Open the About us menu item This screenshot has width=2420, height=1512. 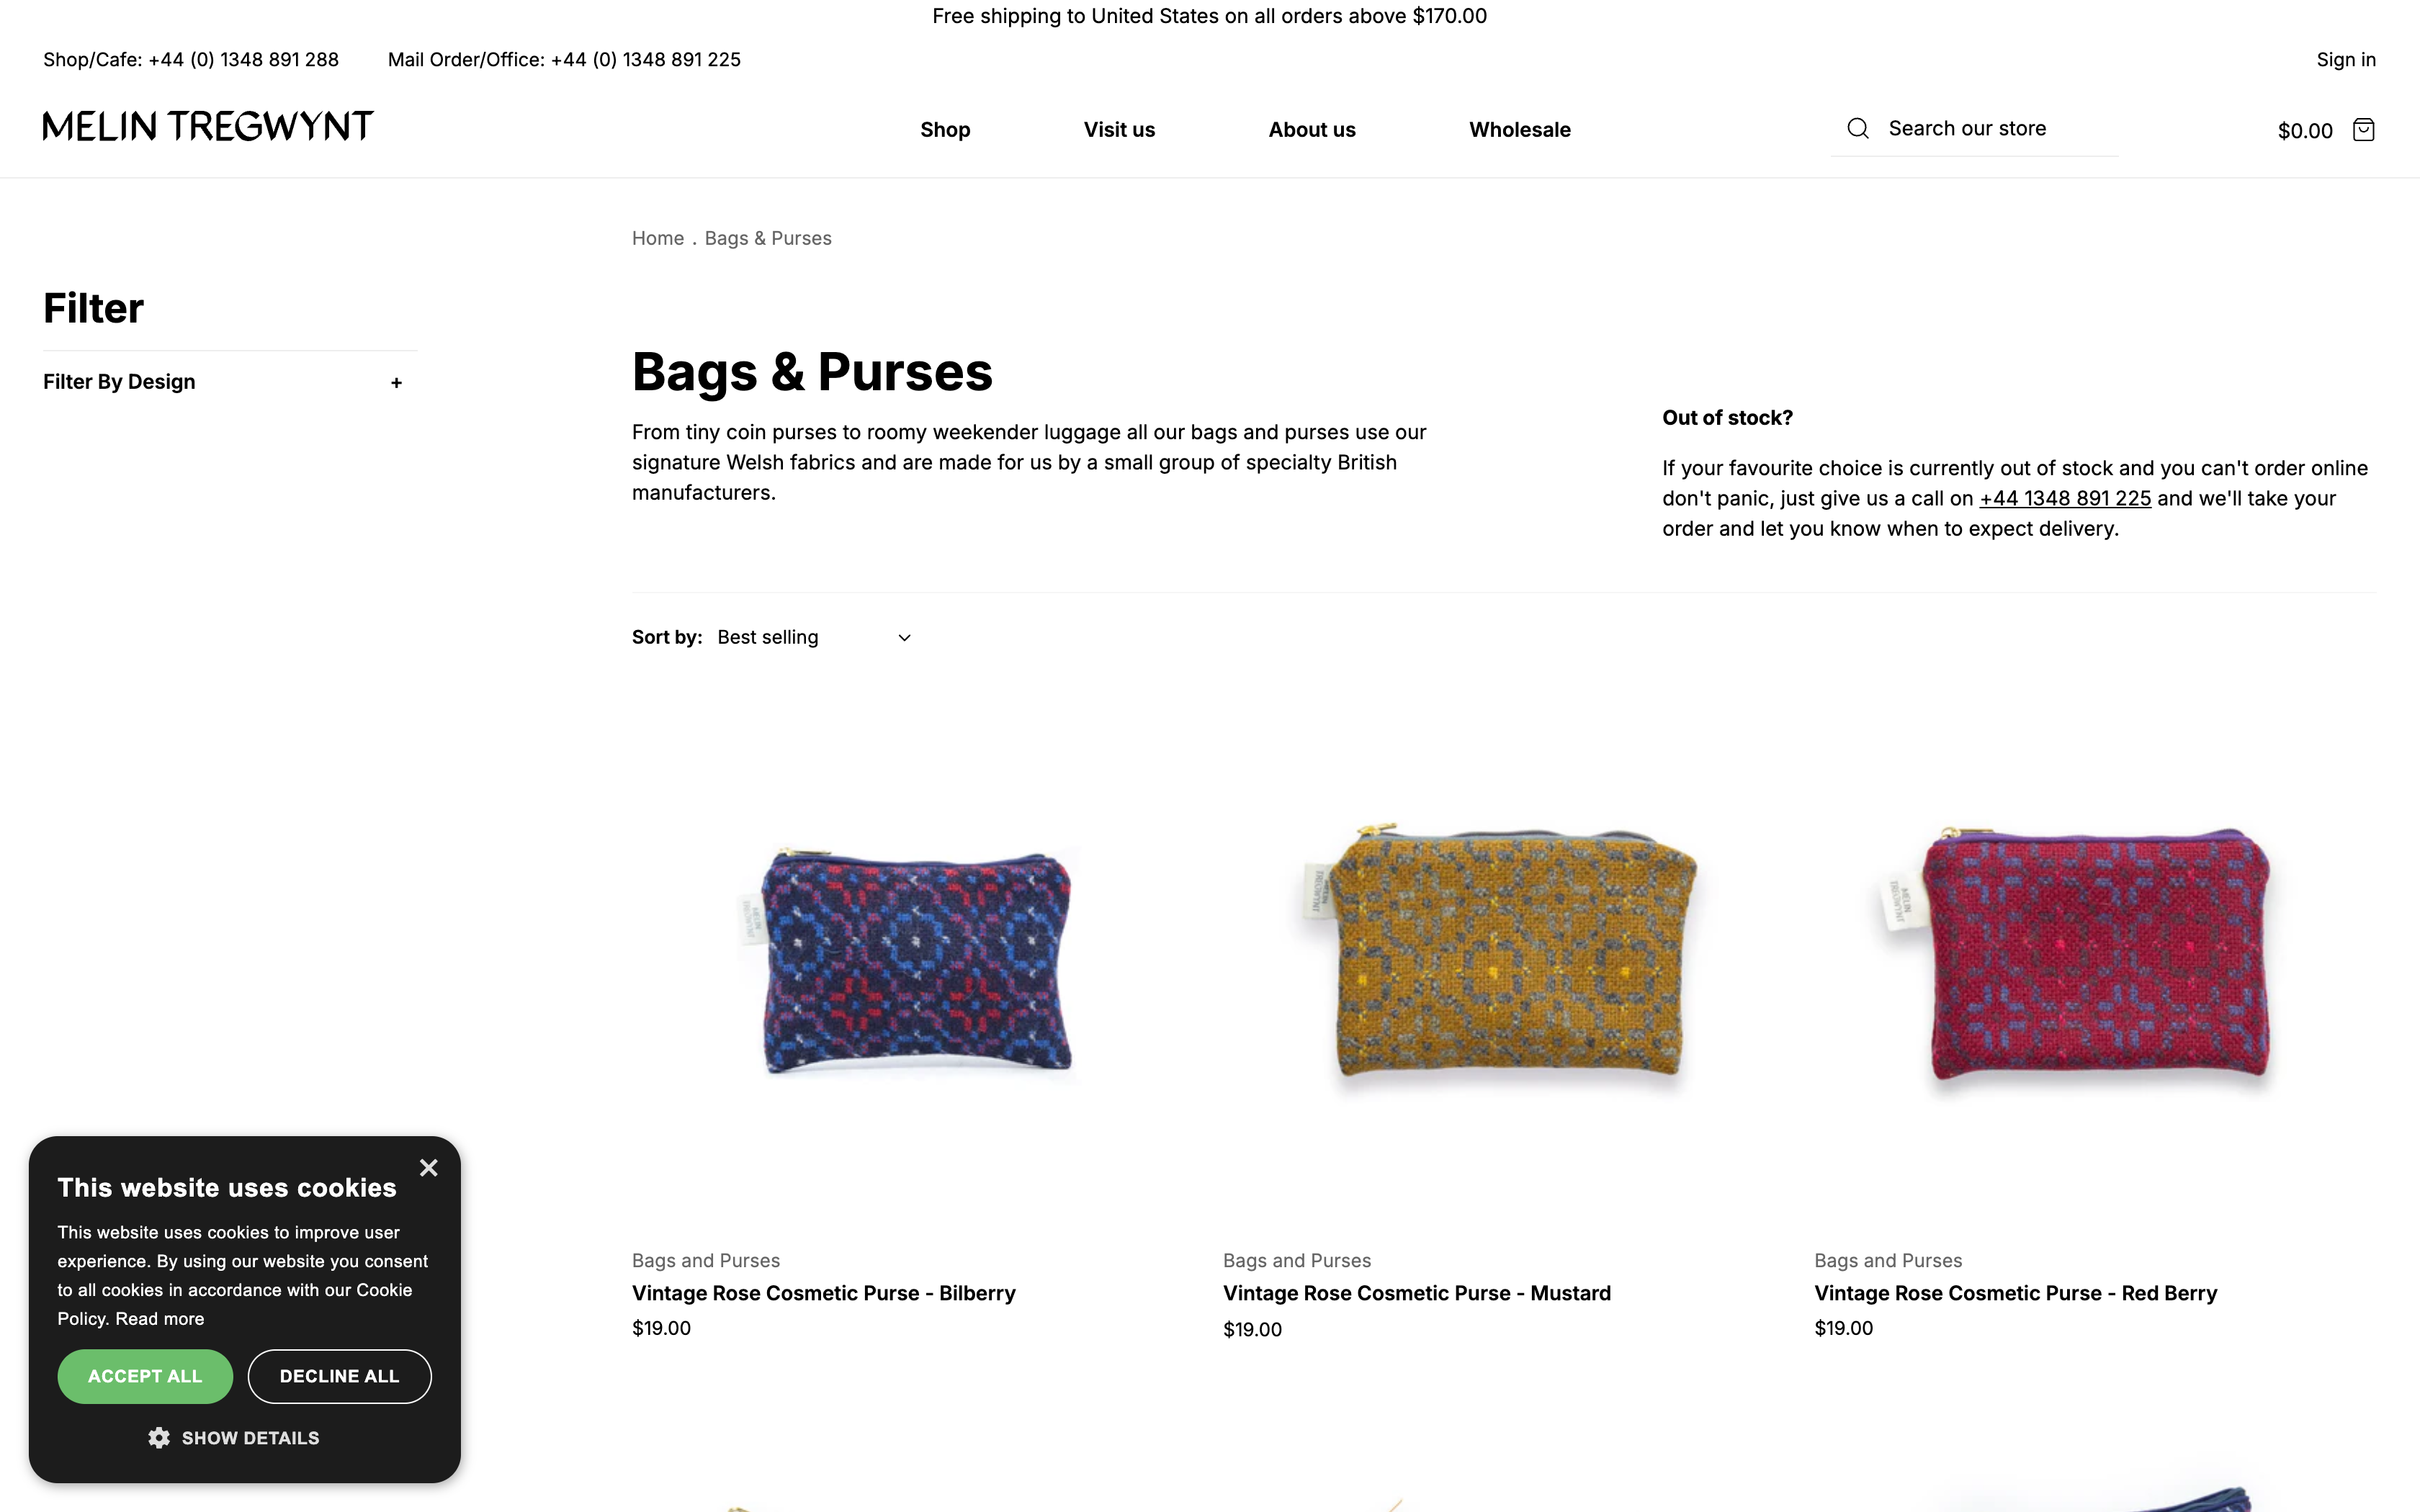(1312, 130)
